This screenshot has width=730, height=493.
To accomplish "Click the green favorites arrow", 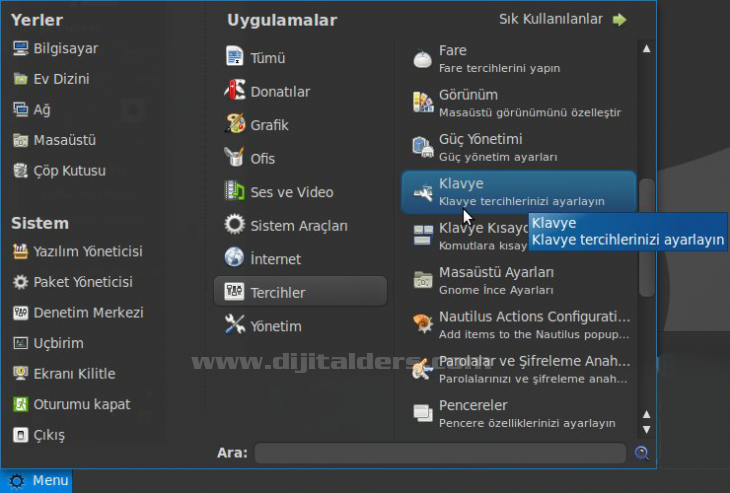I will tap(619, 20).
